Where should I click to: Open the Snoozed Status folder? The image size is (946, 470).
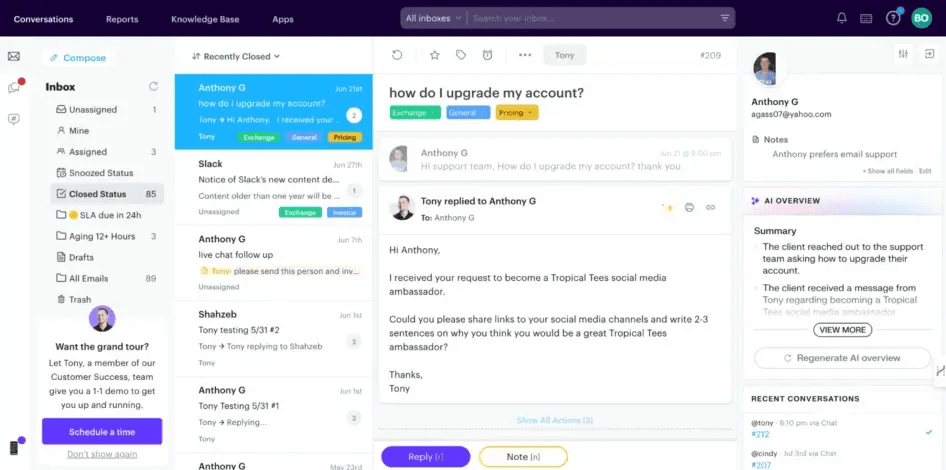click(x=107, y=173)
